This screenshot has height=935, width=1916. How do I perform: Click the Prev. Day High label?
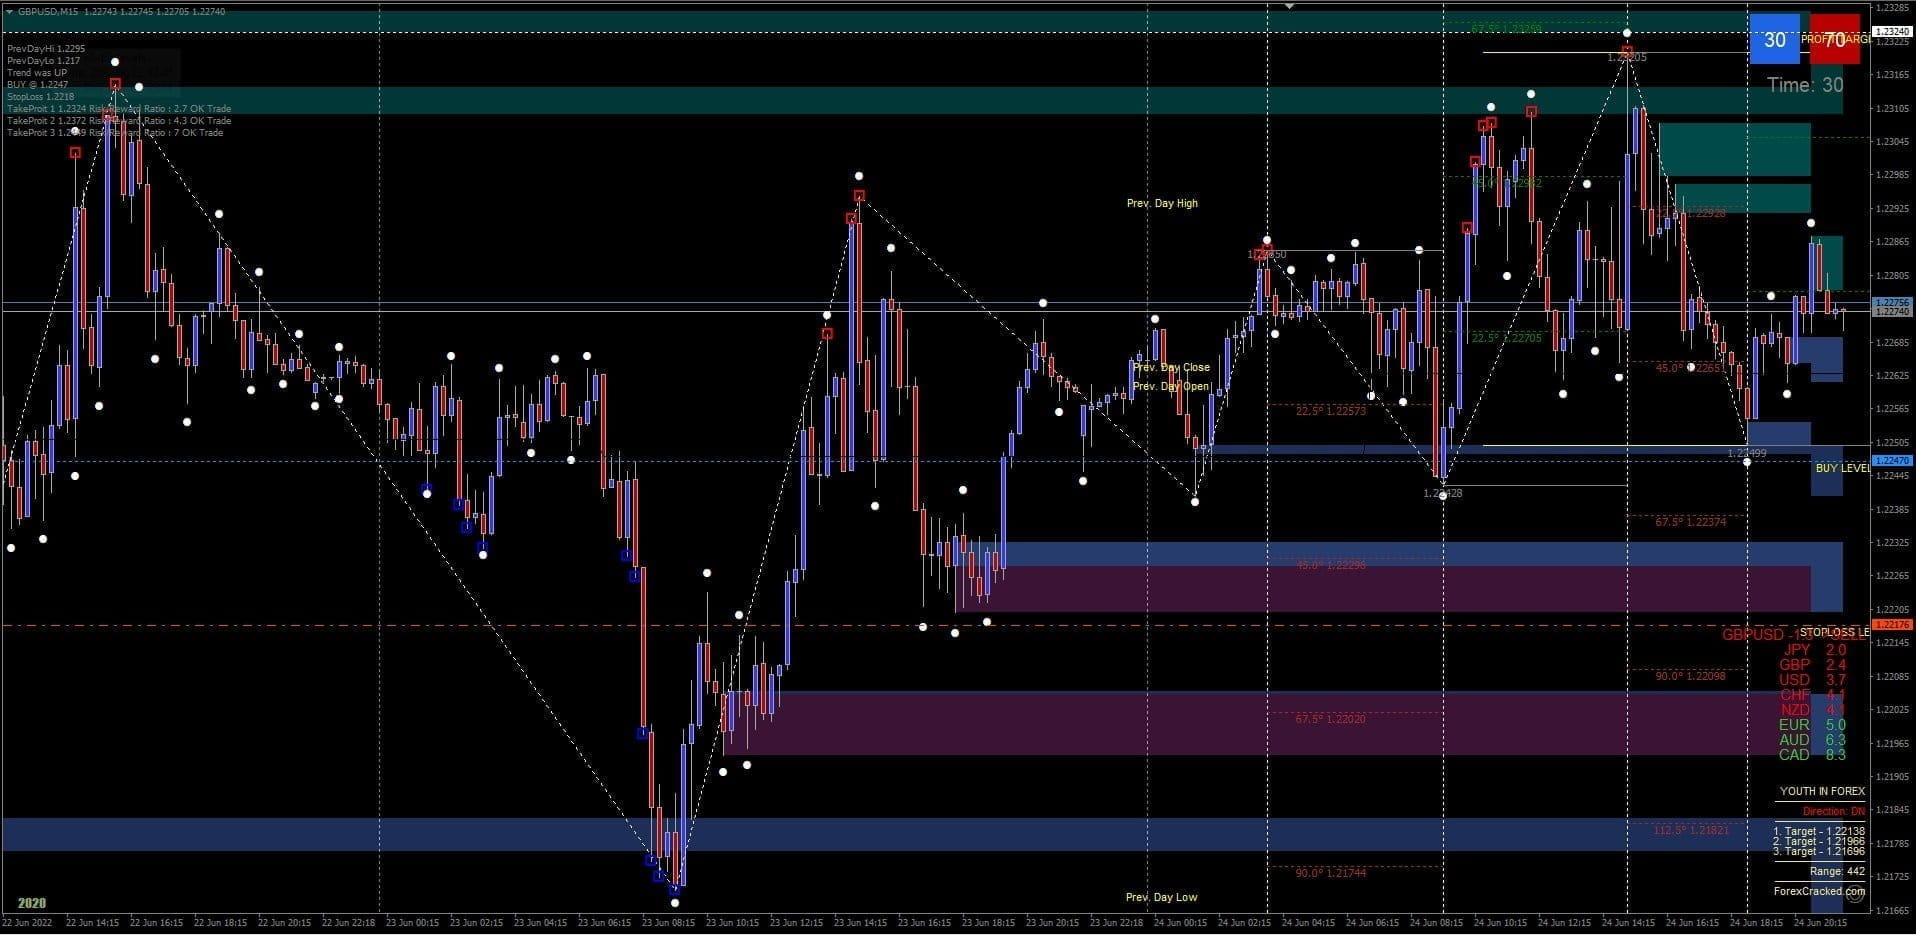click(1161, 203)
